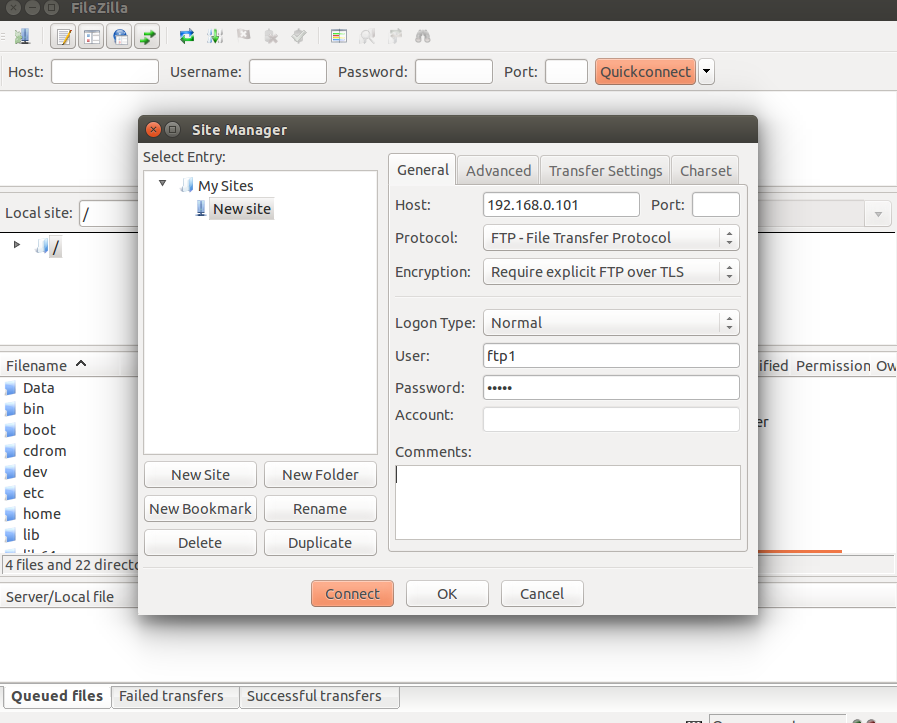Select the dev folder in local list
Viewport: 897px width, 723px height.
click(x=35, y=472)
